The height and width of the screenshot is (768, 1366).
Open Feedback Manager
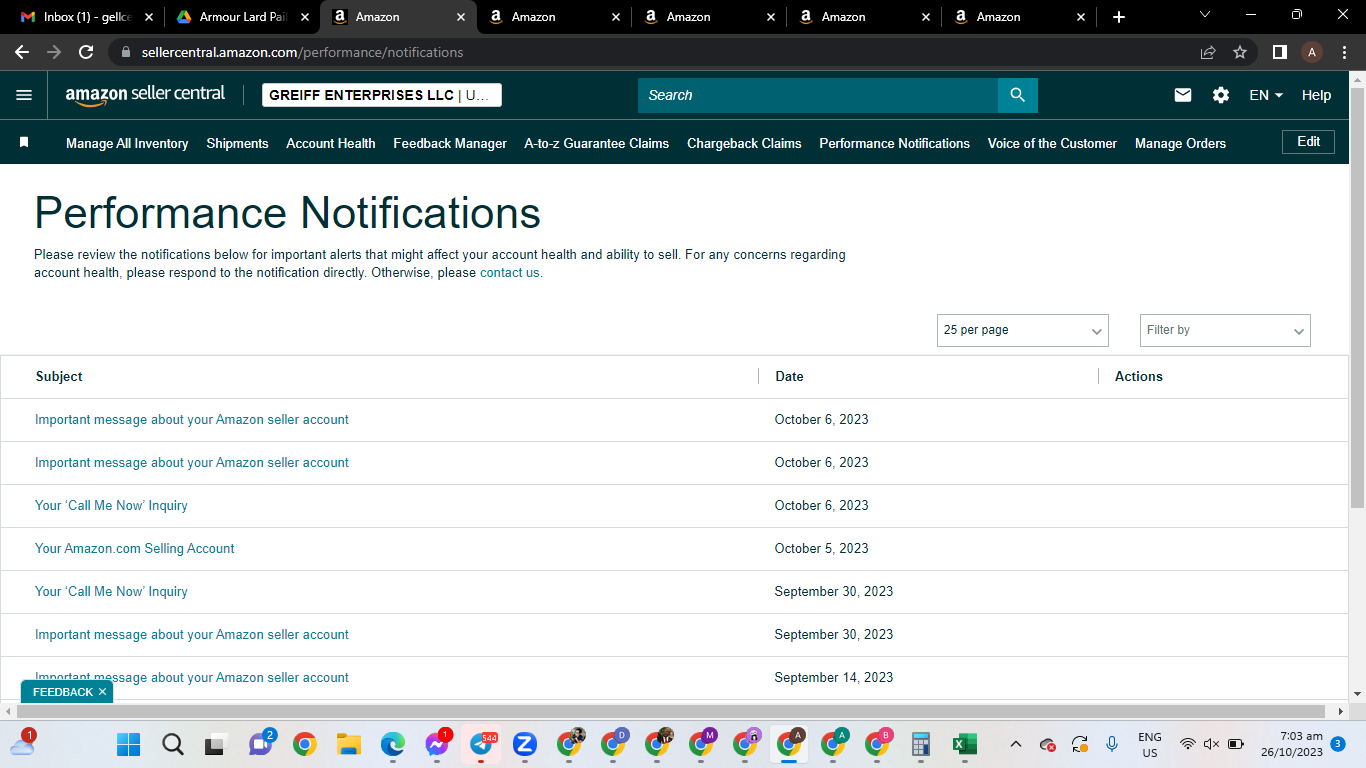click(x=450, y=143)
